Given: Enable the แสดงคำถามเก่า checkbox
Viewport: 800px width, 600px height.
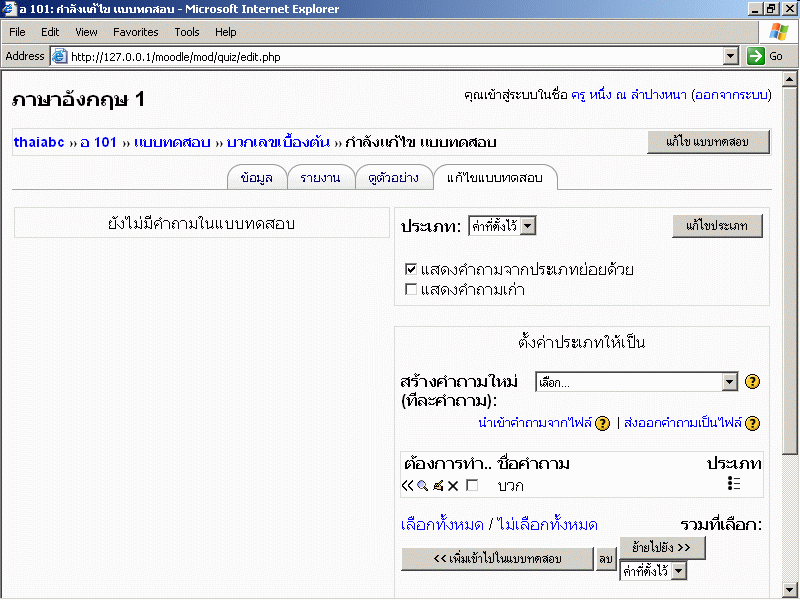Looking at the screenshot, I should [411, 289].
